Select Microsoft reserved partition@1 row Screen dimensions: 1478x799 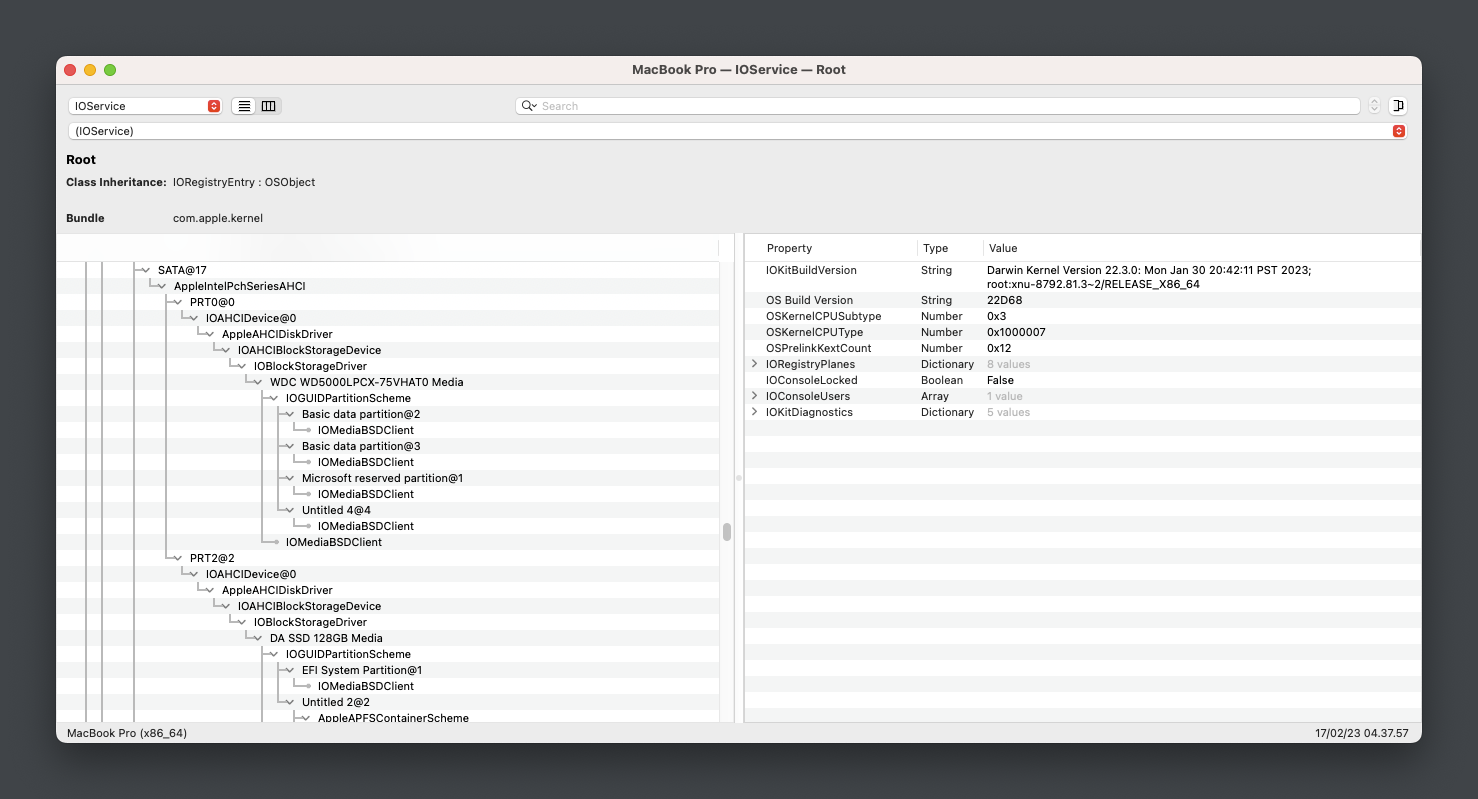tap(382, 478)
